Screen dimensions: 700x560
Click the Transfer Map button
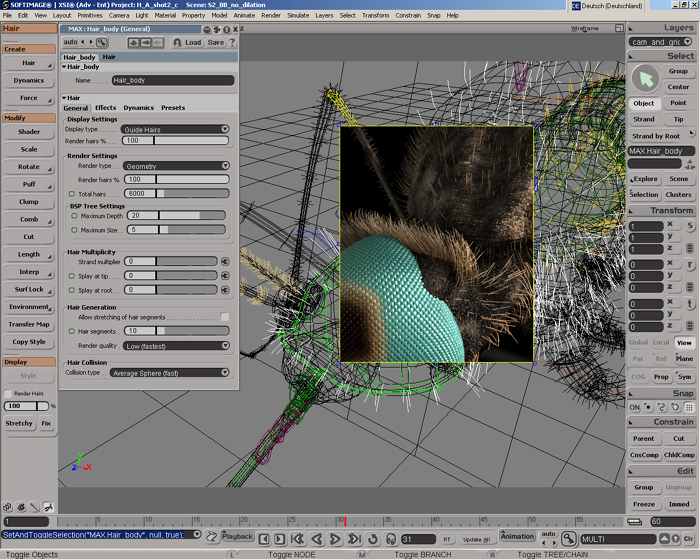29,324
